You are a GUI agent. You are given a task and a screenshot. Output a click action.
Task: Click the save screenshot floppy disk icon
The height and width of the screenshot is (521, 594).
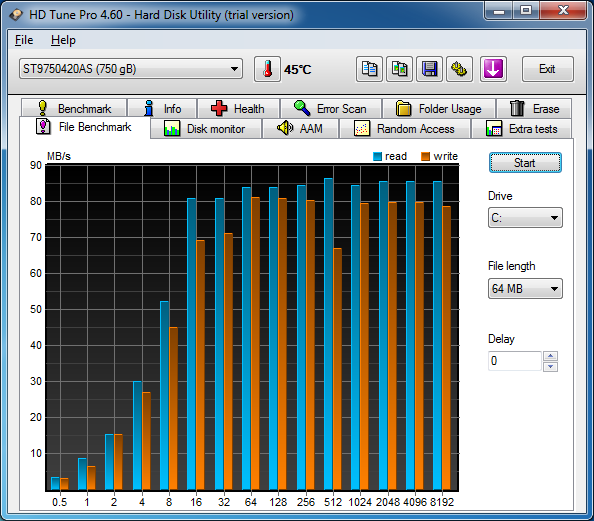[429, 69]
